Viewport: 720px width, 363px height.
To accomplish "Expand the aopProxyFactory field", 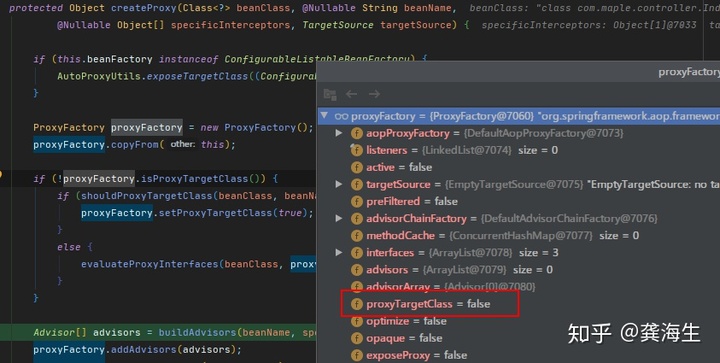I will click(x=339, y=133).
